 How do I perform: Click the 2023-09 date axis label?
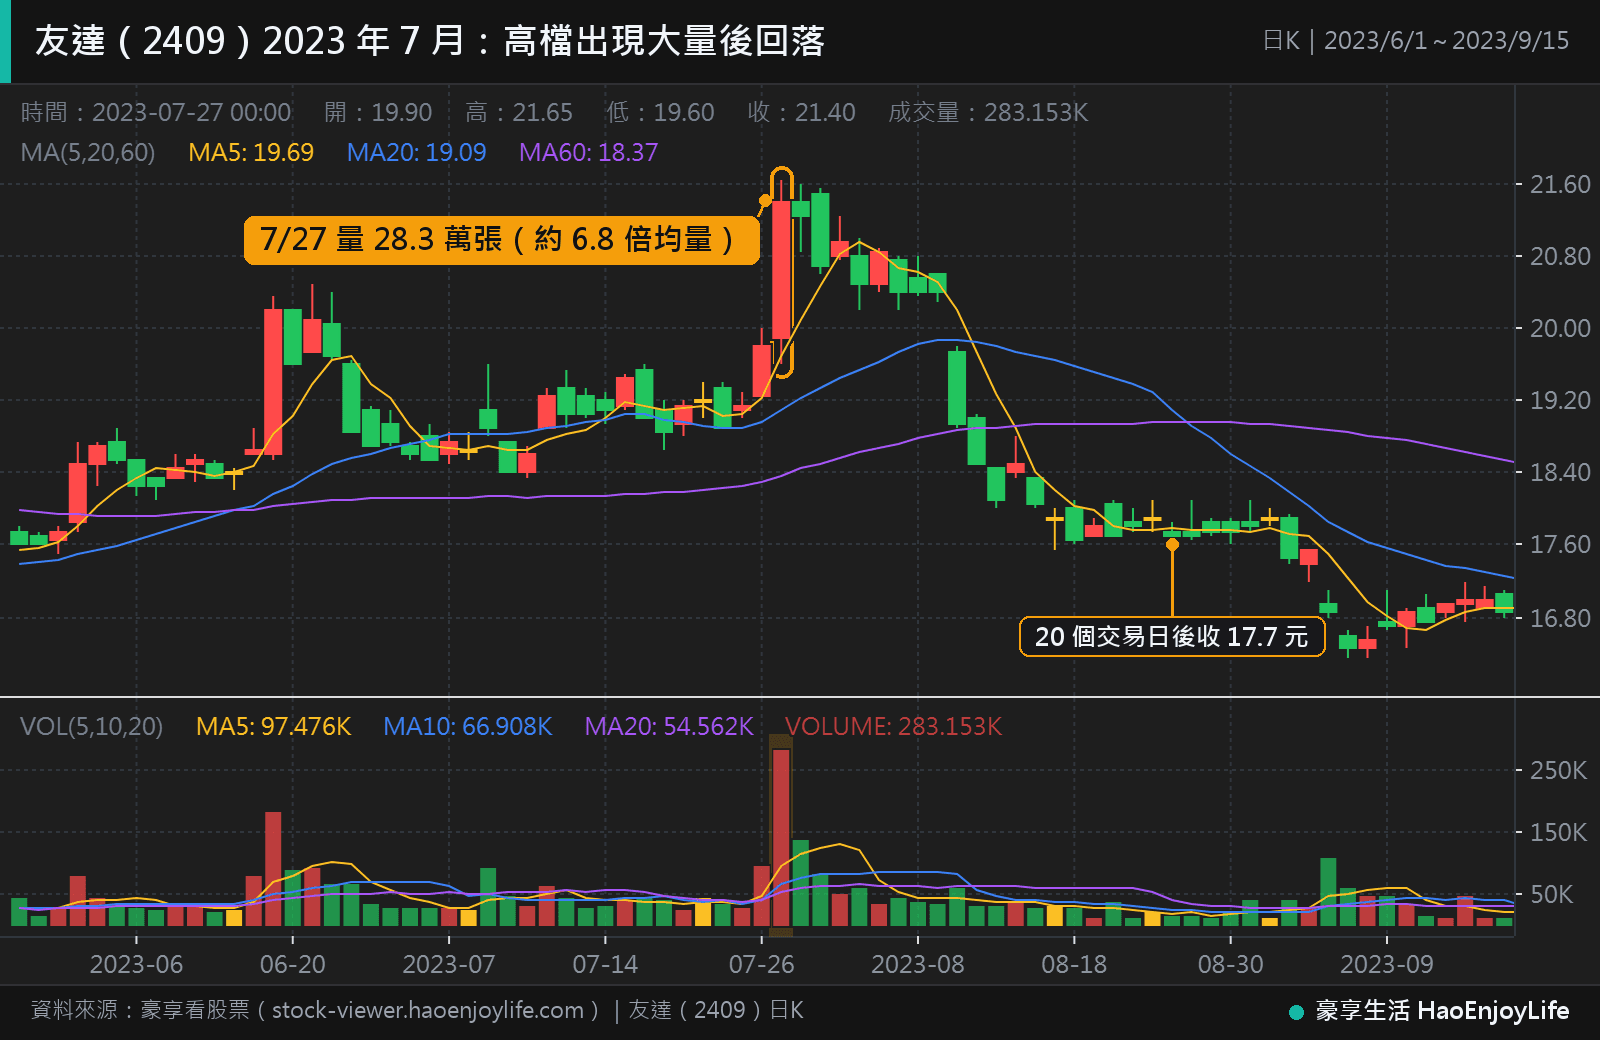1386,964
